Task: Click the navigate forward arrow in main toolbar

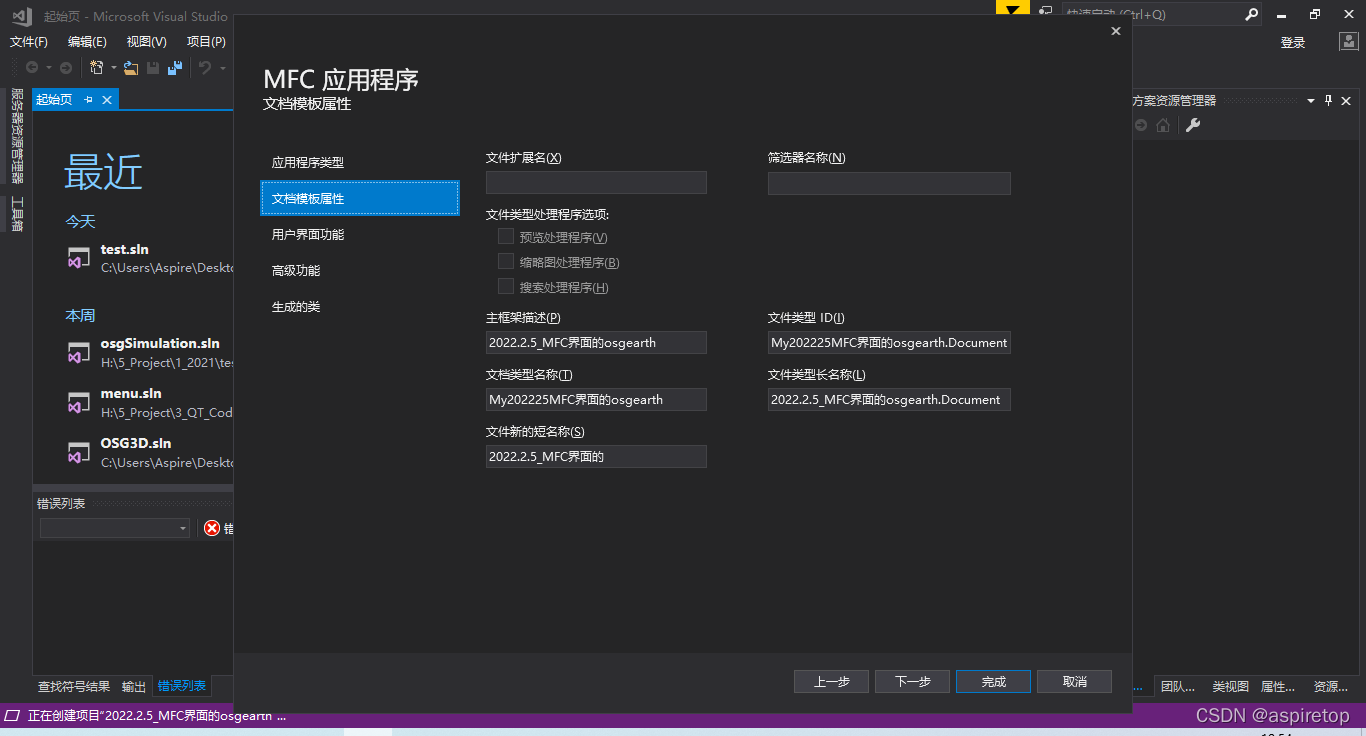Action: pyautogui.click(x=66, y=68)
